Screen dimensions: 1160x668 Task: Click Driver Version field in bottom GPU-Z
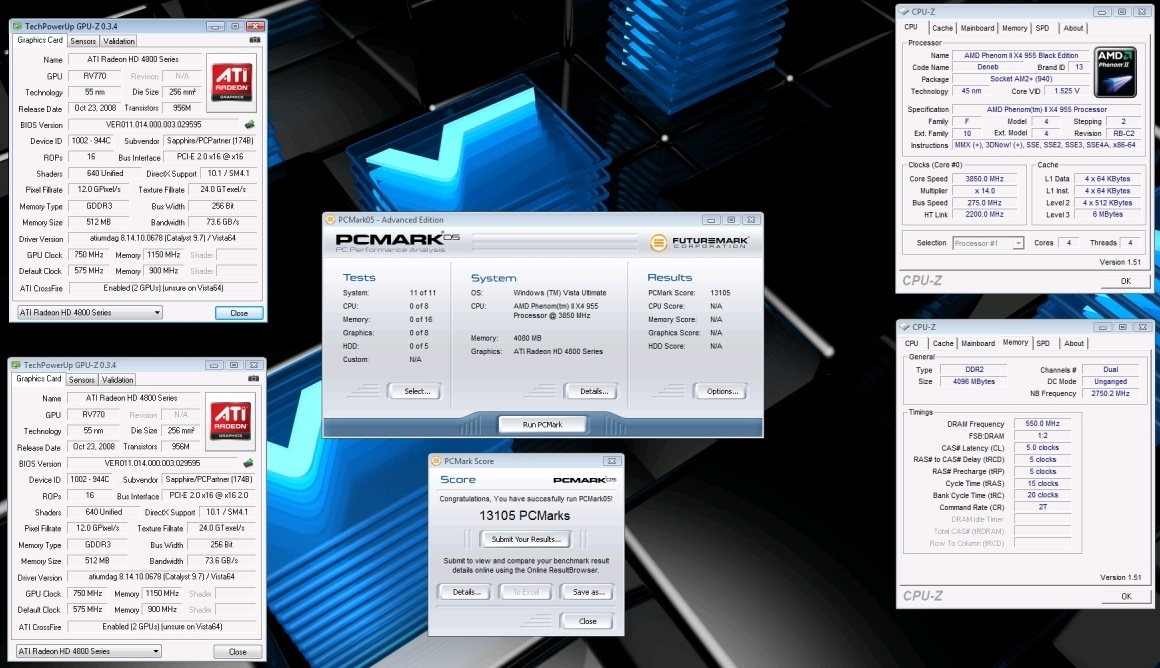161,576
